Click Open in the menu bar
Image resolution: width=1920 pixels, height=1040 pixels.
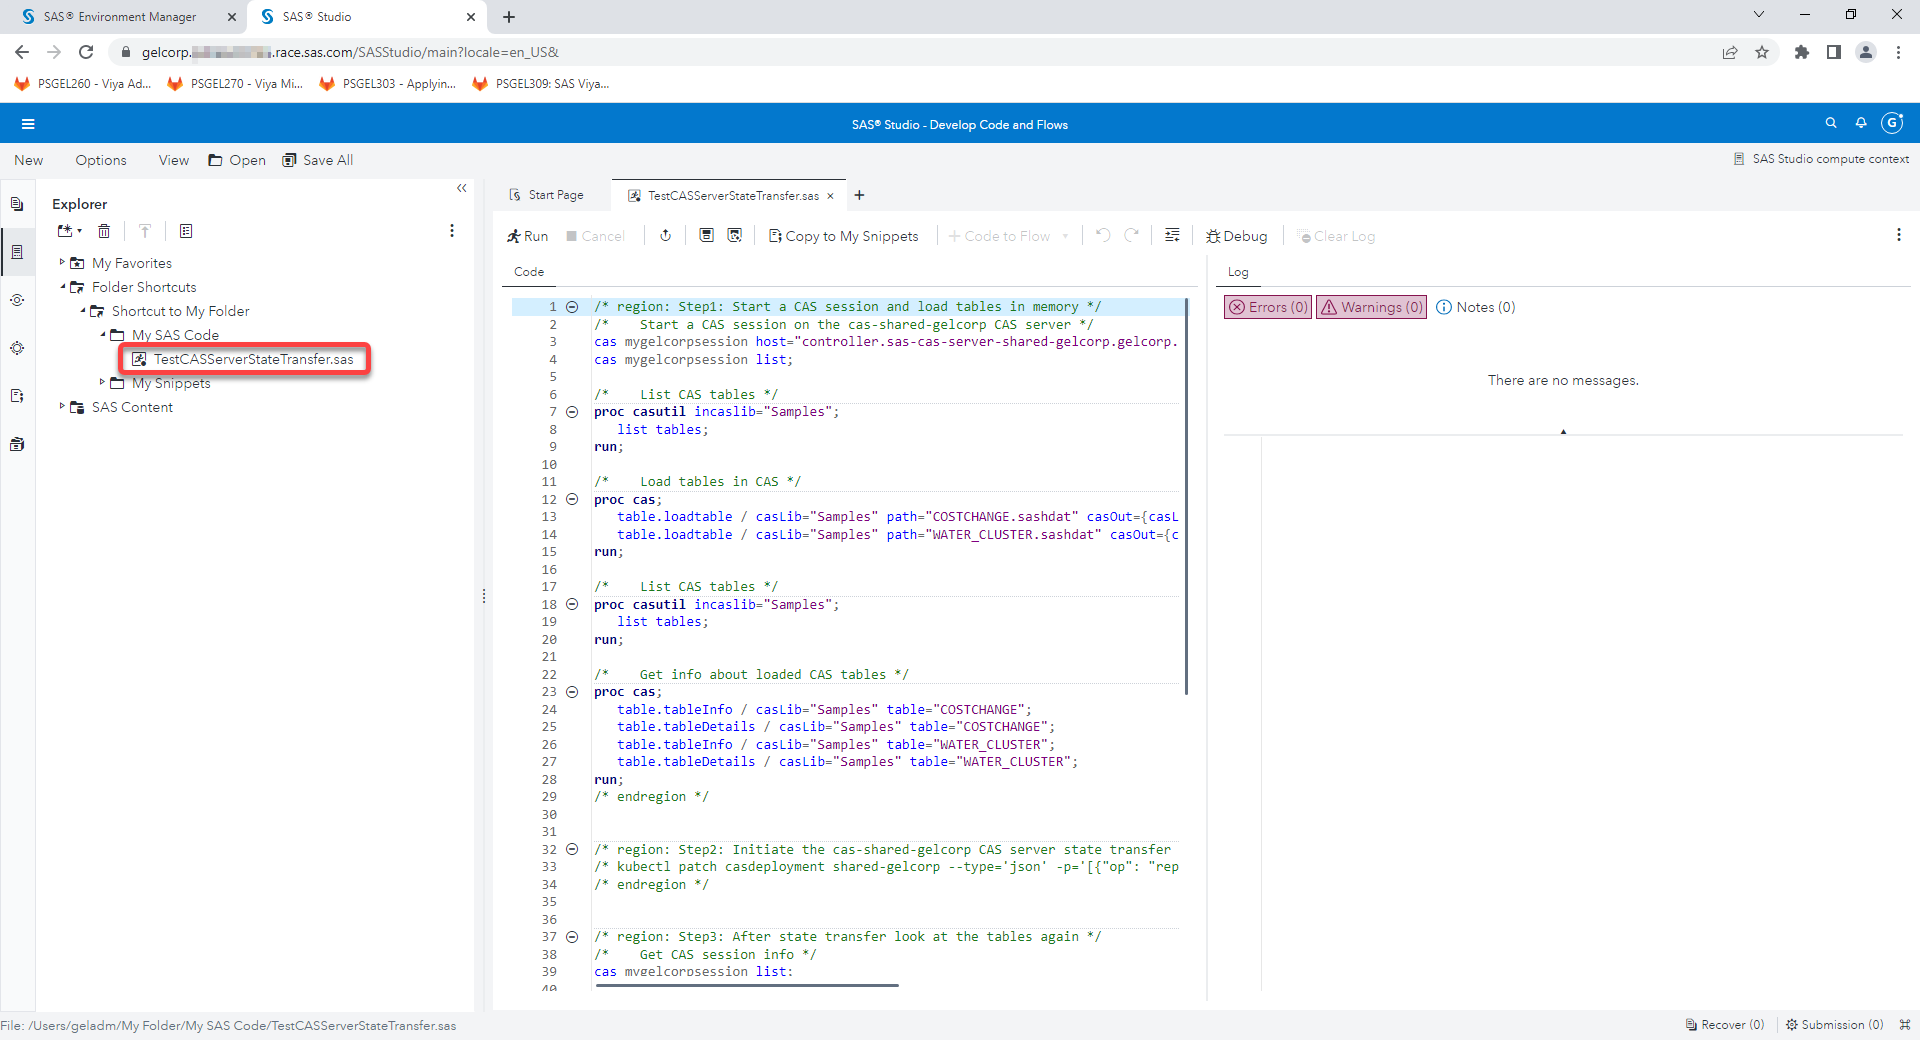[x=237, y=160]
